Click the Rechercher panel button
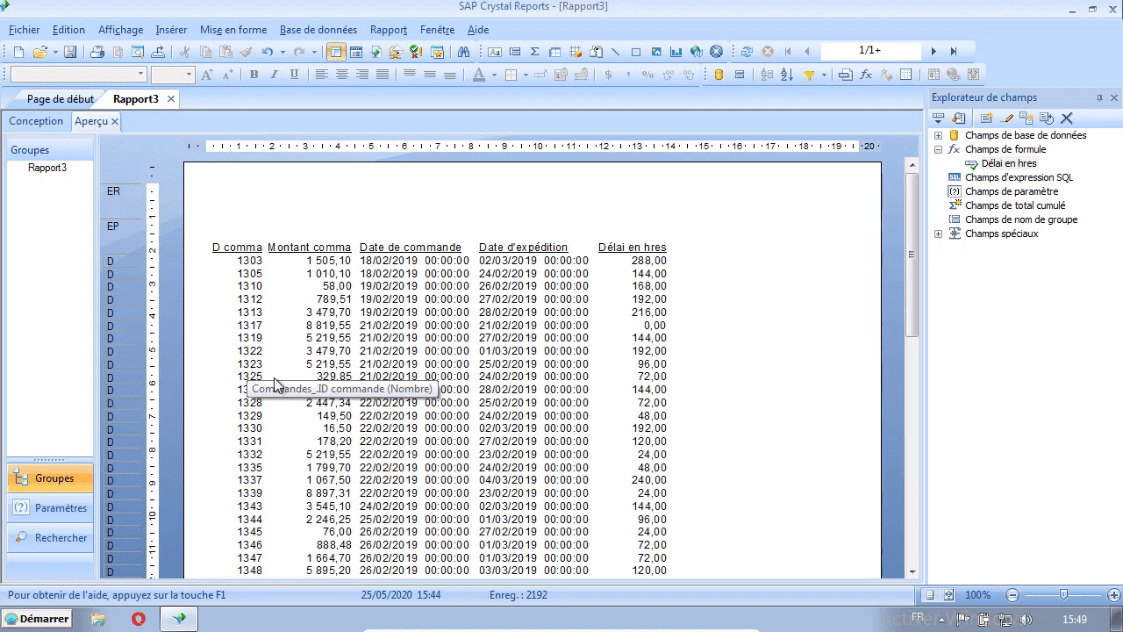Screen dimensions: 1123x632 coord(51,538)
